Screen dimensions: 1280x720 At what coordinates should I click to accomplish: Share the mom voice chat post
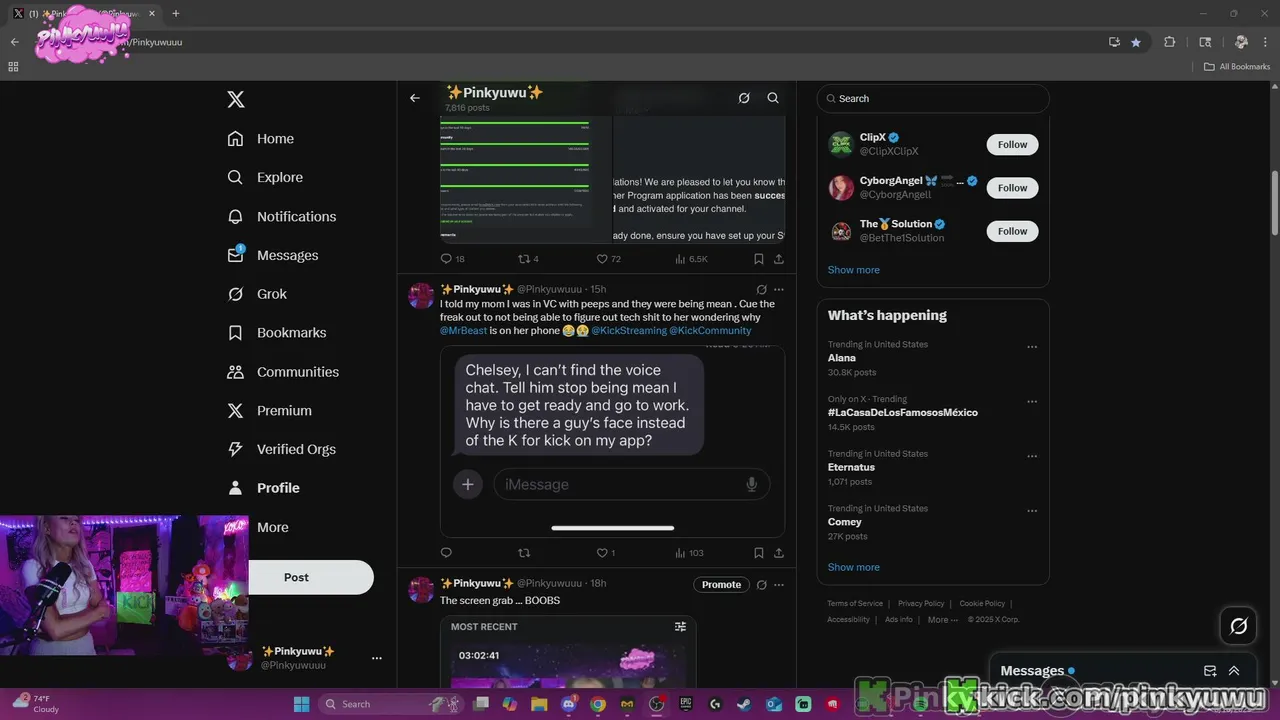click(779, 553)
